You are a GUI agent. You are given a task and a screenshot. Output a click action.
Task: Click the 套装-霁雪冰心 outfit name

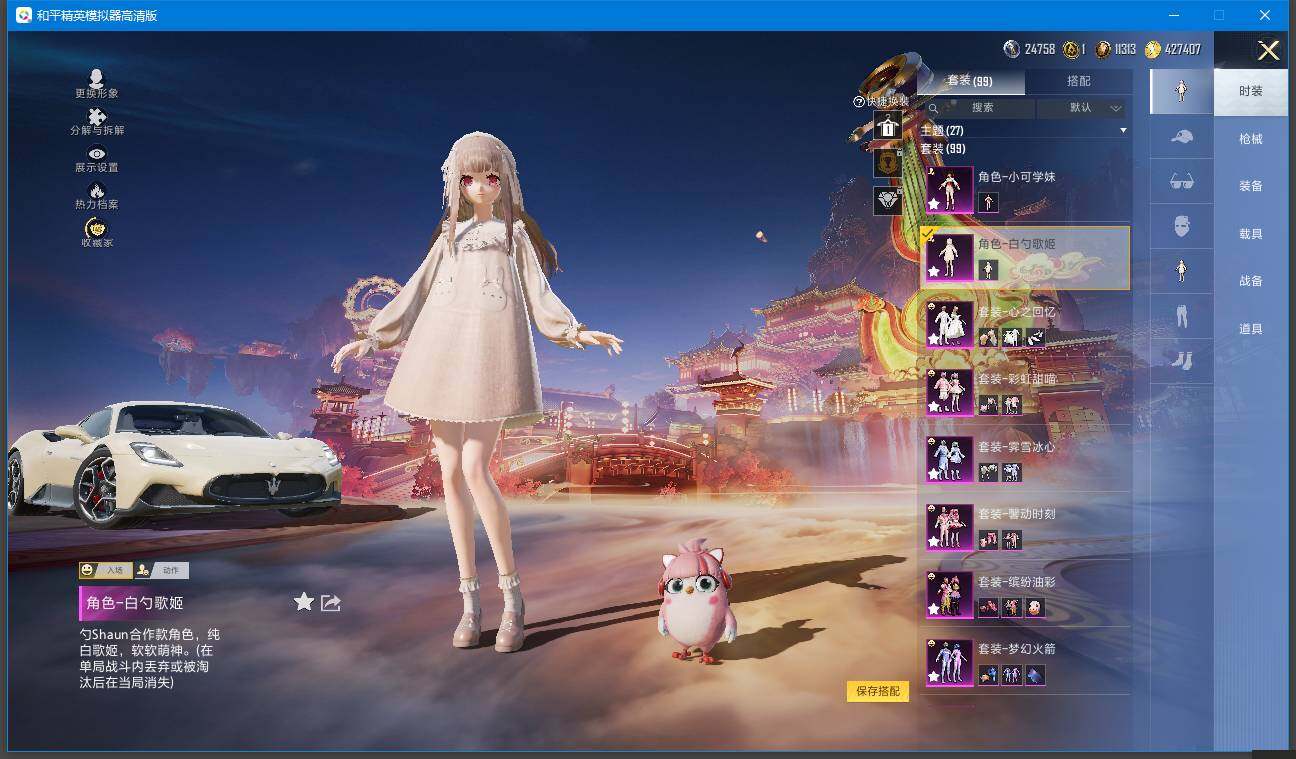tap(1016, 447)
